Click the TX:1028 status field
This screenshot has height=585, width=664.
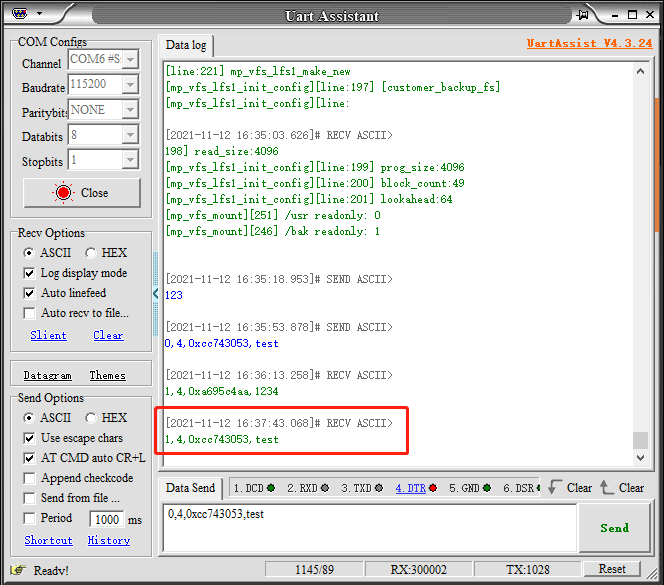point(527,569)
